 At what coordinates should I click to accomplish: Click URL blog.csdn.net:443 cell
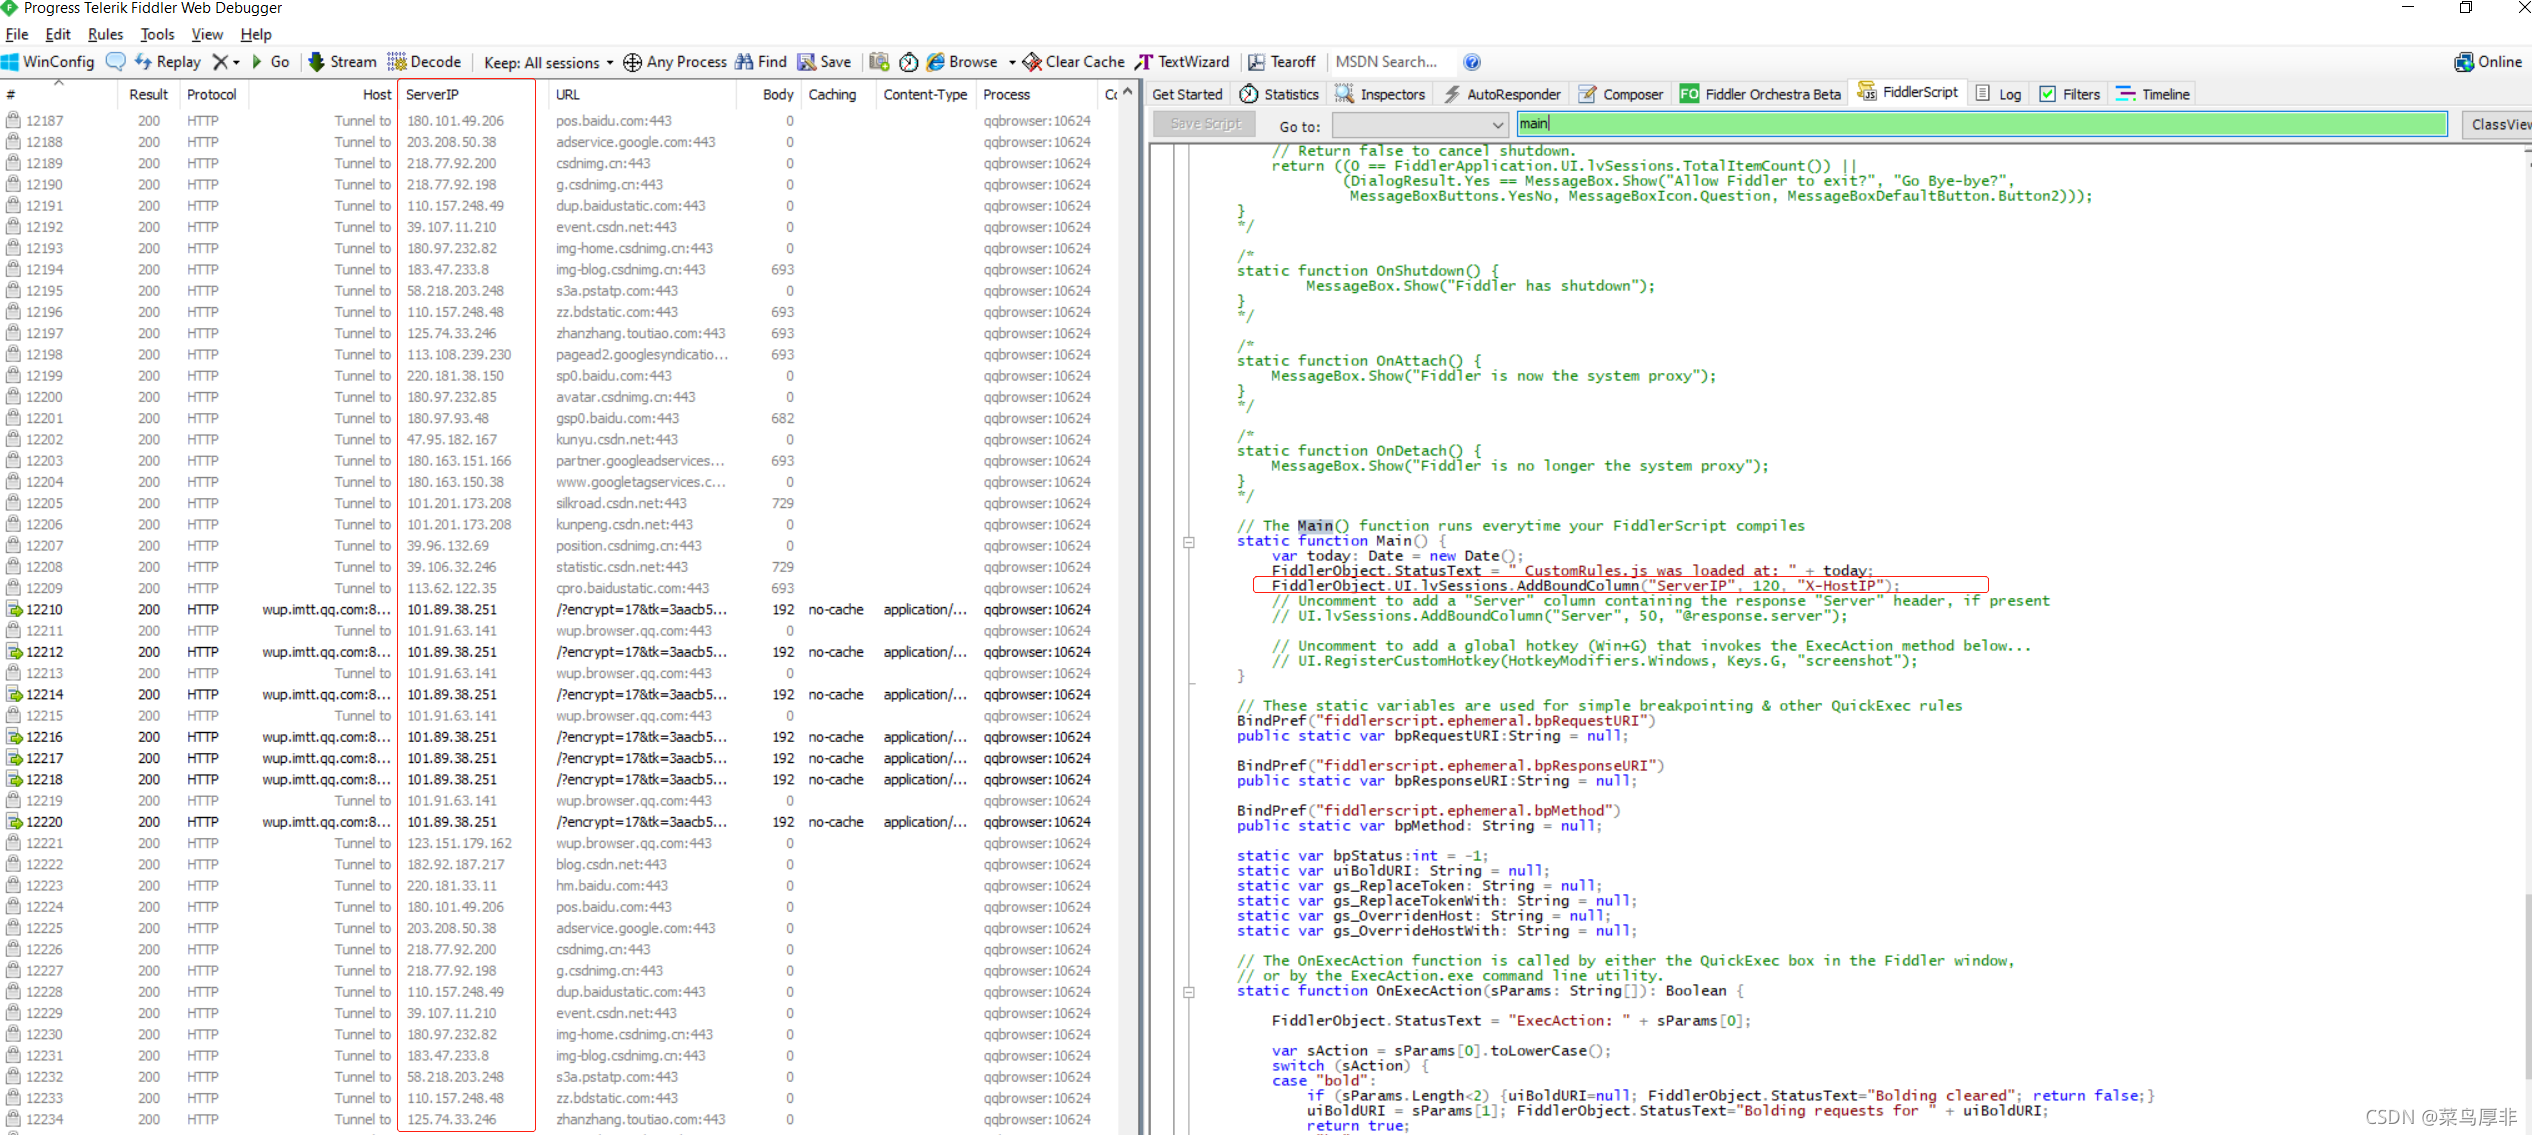coord(611,865)
